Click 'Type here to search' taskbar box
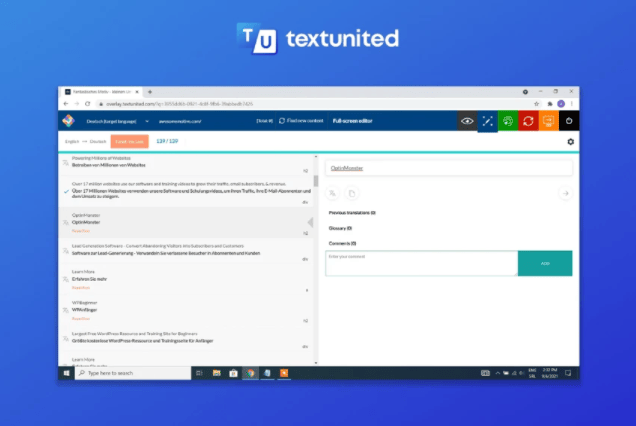The image size is (636, 426). point(133,373)
